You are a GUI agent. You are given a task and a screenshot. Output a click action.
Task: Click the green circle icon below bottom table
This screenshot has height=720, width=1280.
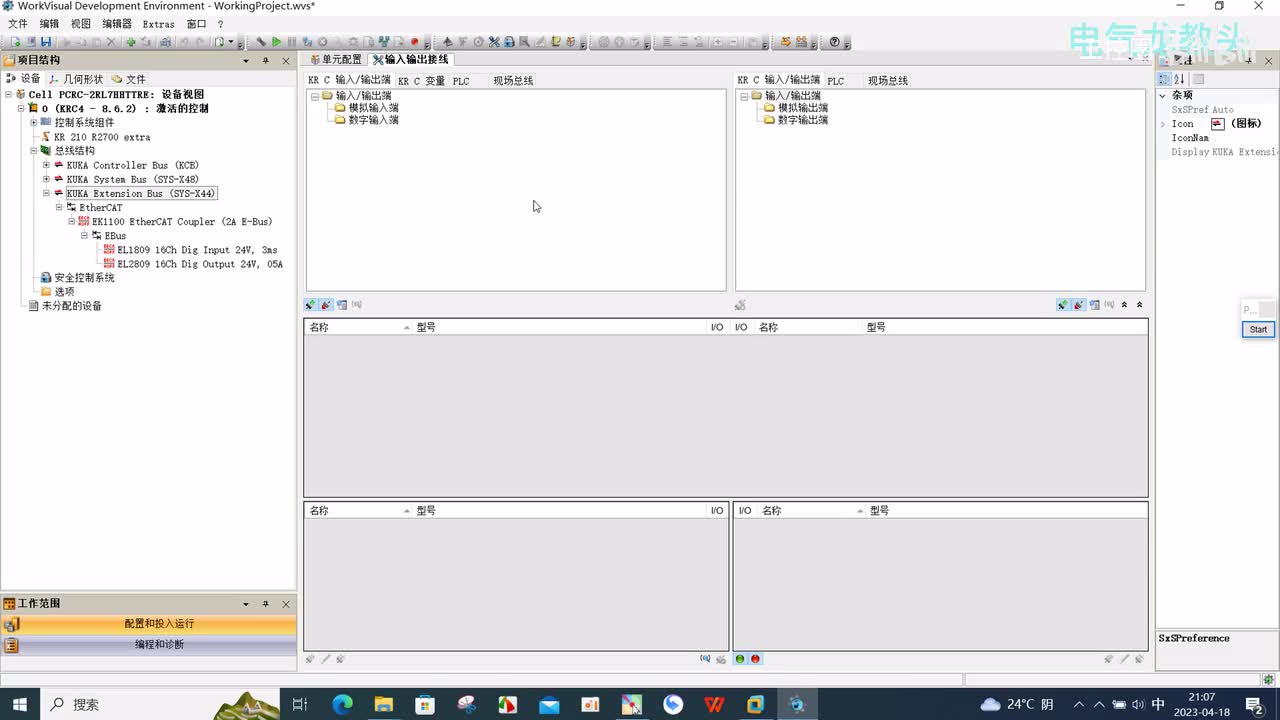[740, 659]
